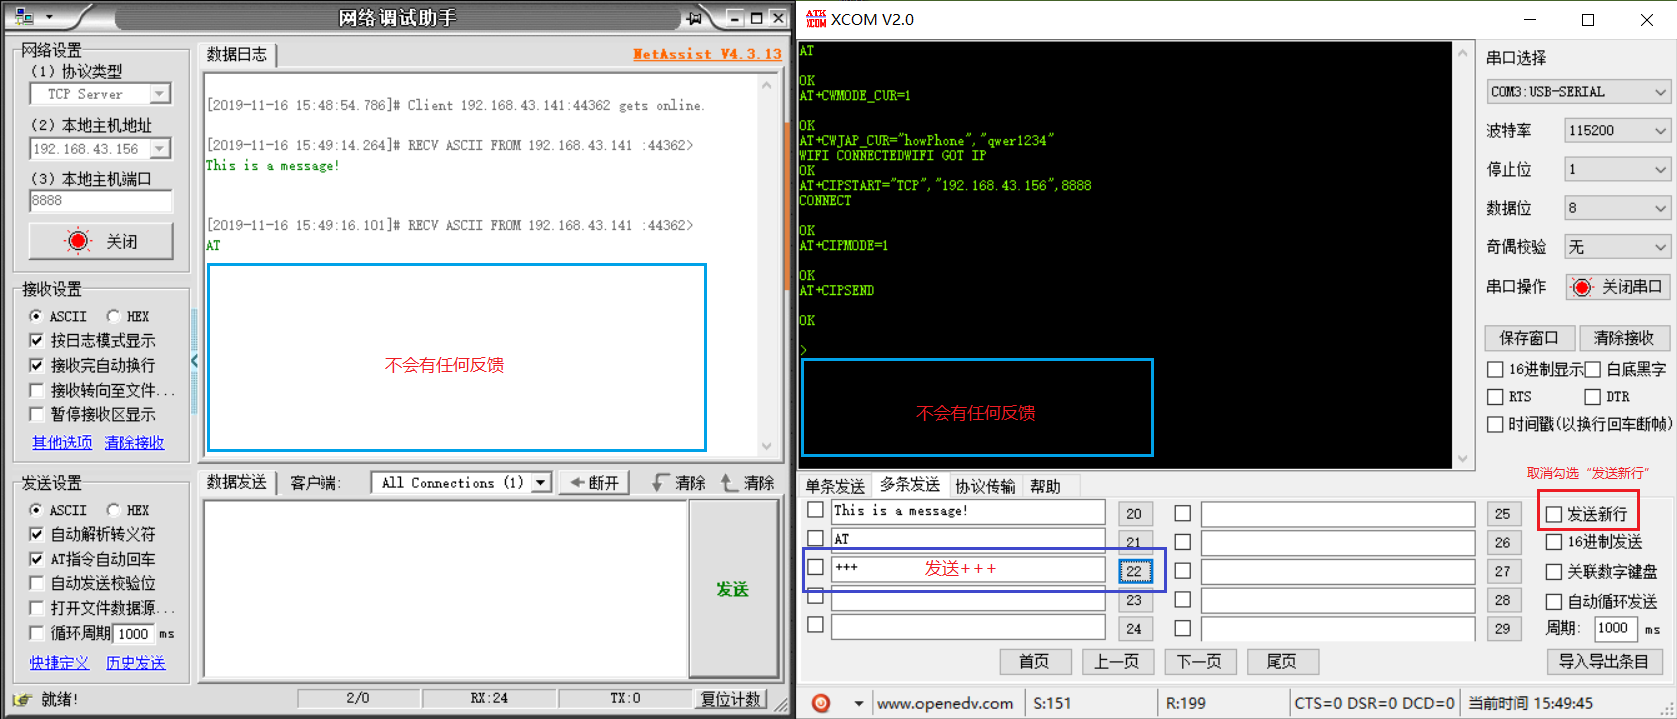Click the second 清除 button with up arrow
Viewport: 1677px width, 719px height.
(x=747, y=483)
